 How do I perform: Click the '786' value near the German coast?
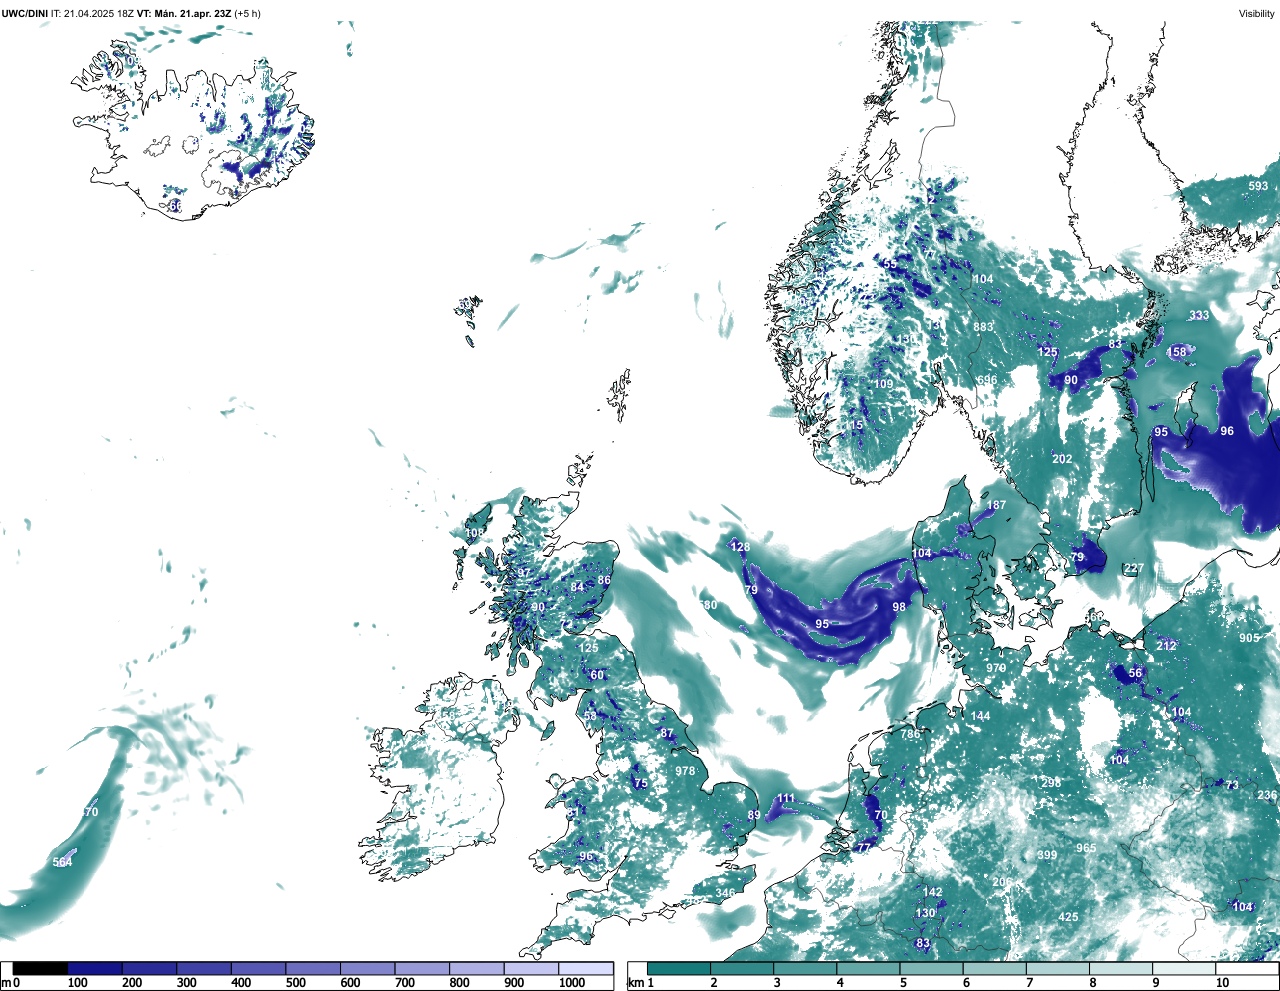tap(910, 734)
